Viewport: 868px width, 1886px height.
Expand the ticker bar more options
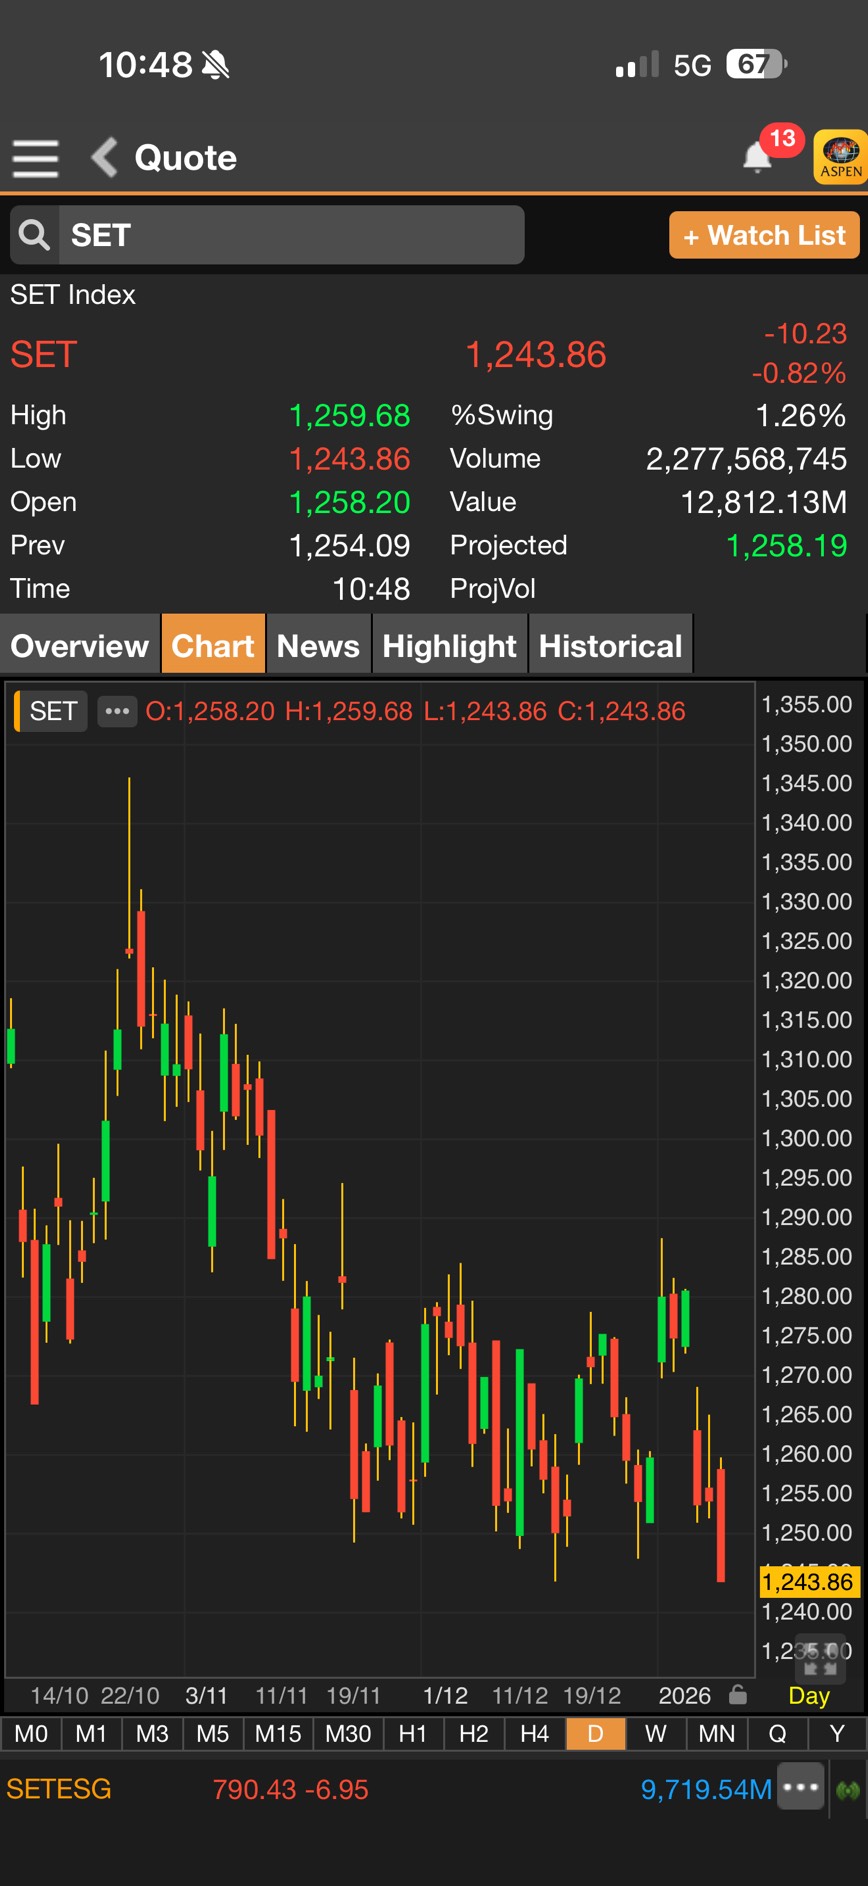point(802,1788)
